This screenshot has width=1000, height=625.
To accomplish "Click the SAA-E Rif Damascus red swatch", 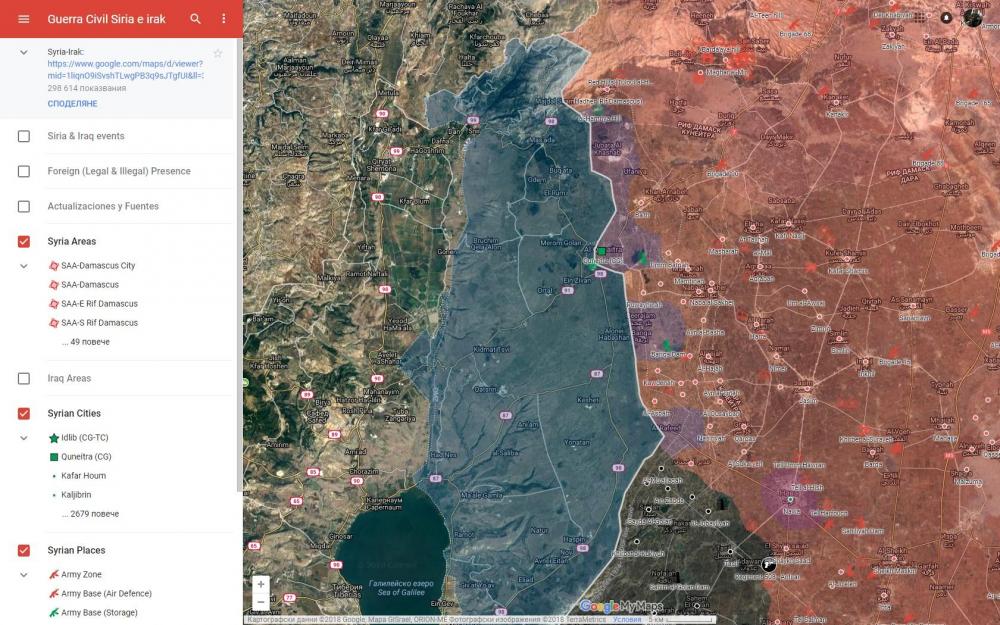I will 54,304.
